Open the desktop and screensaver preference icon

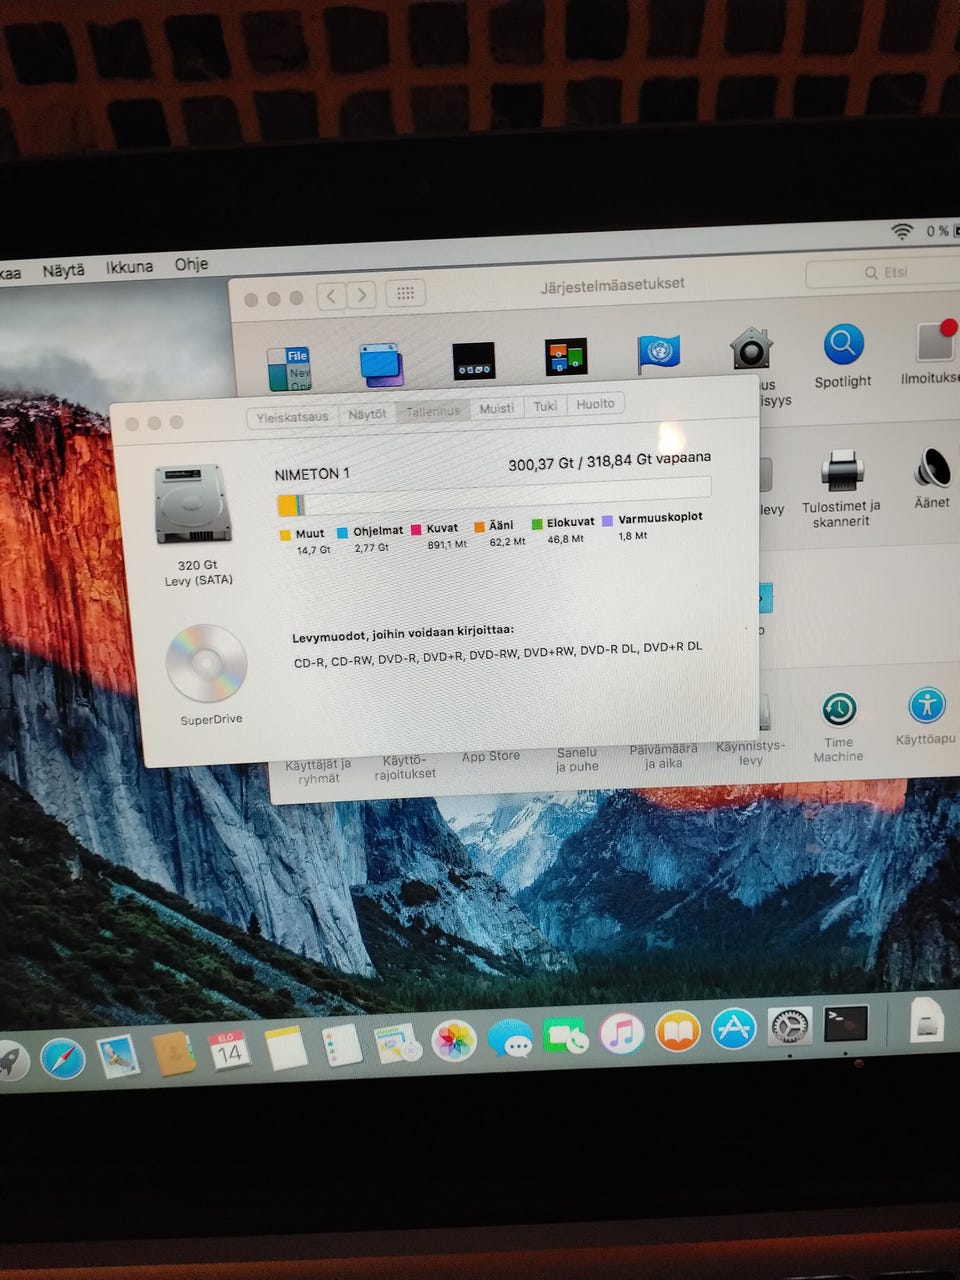click(382, 365)
